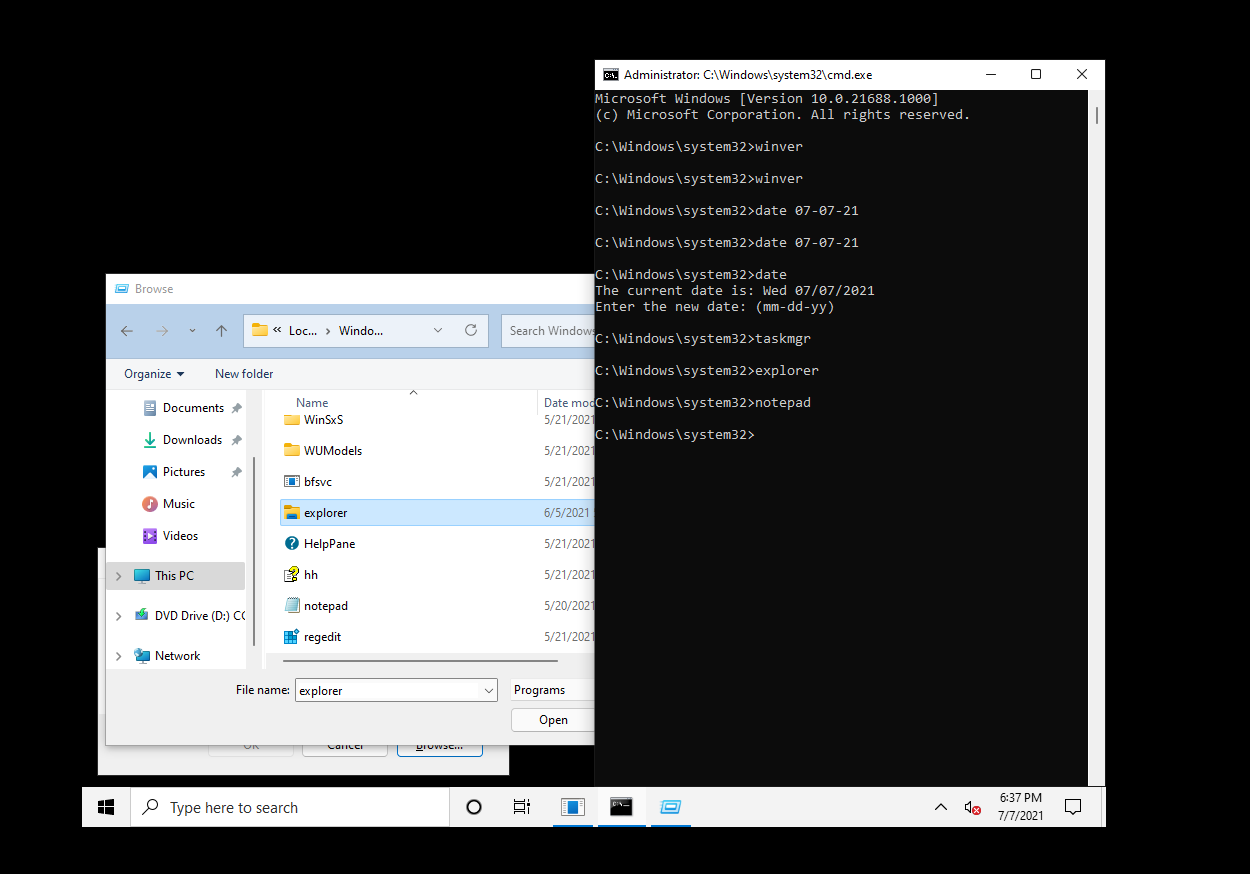This screenshot has height=874, width=1250.
Task: Expand the This PC tree node
Action: [119, 576]
